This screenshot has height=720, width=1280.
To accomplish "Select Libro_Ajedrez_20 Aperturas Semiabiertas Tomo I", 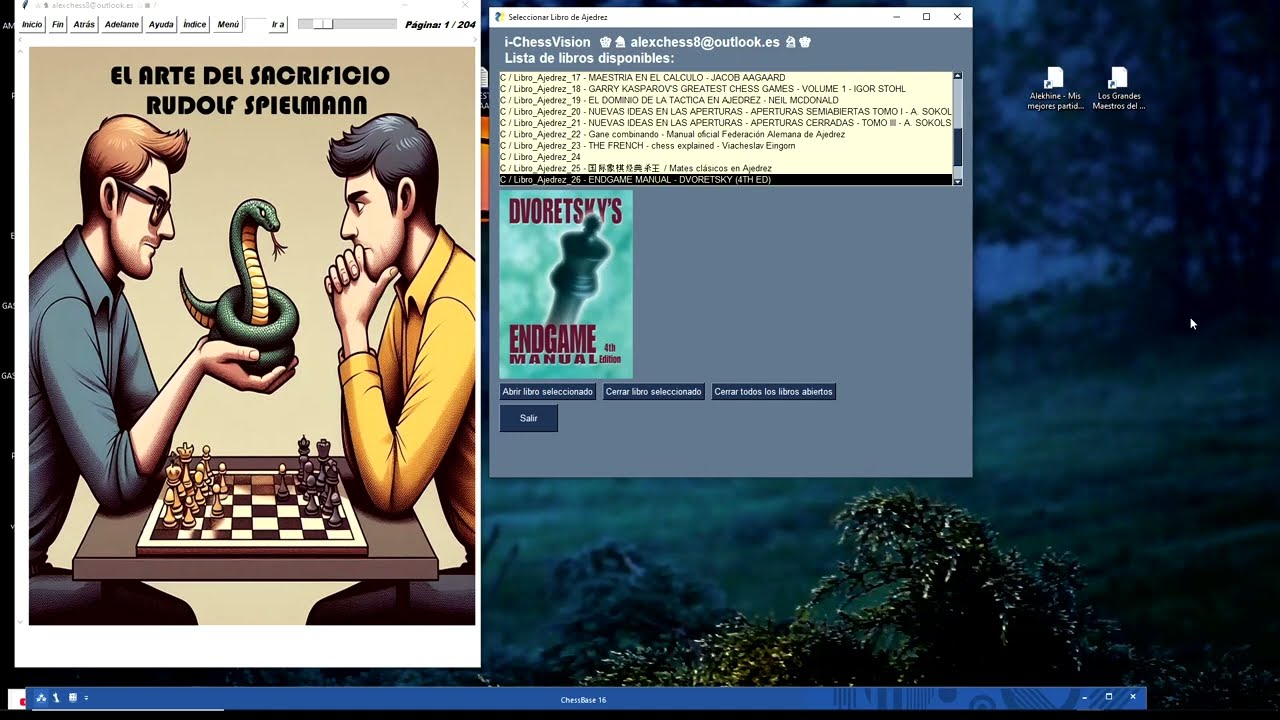I will [726, 111].
